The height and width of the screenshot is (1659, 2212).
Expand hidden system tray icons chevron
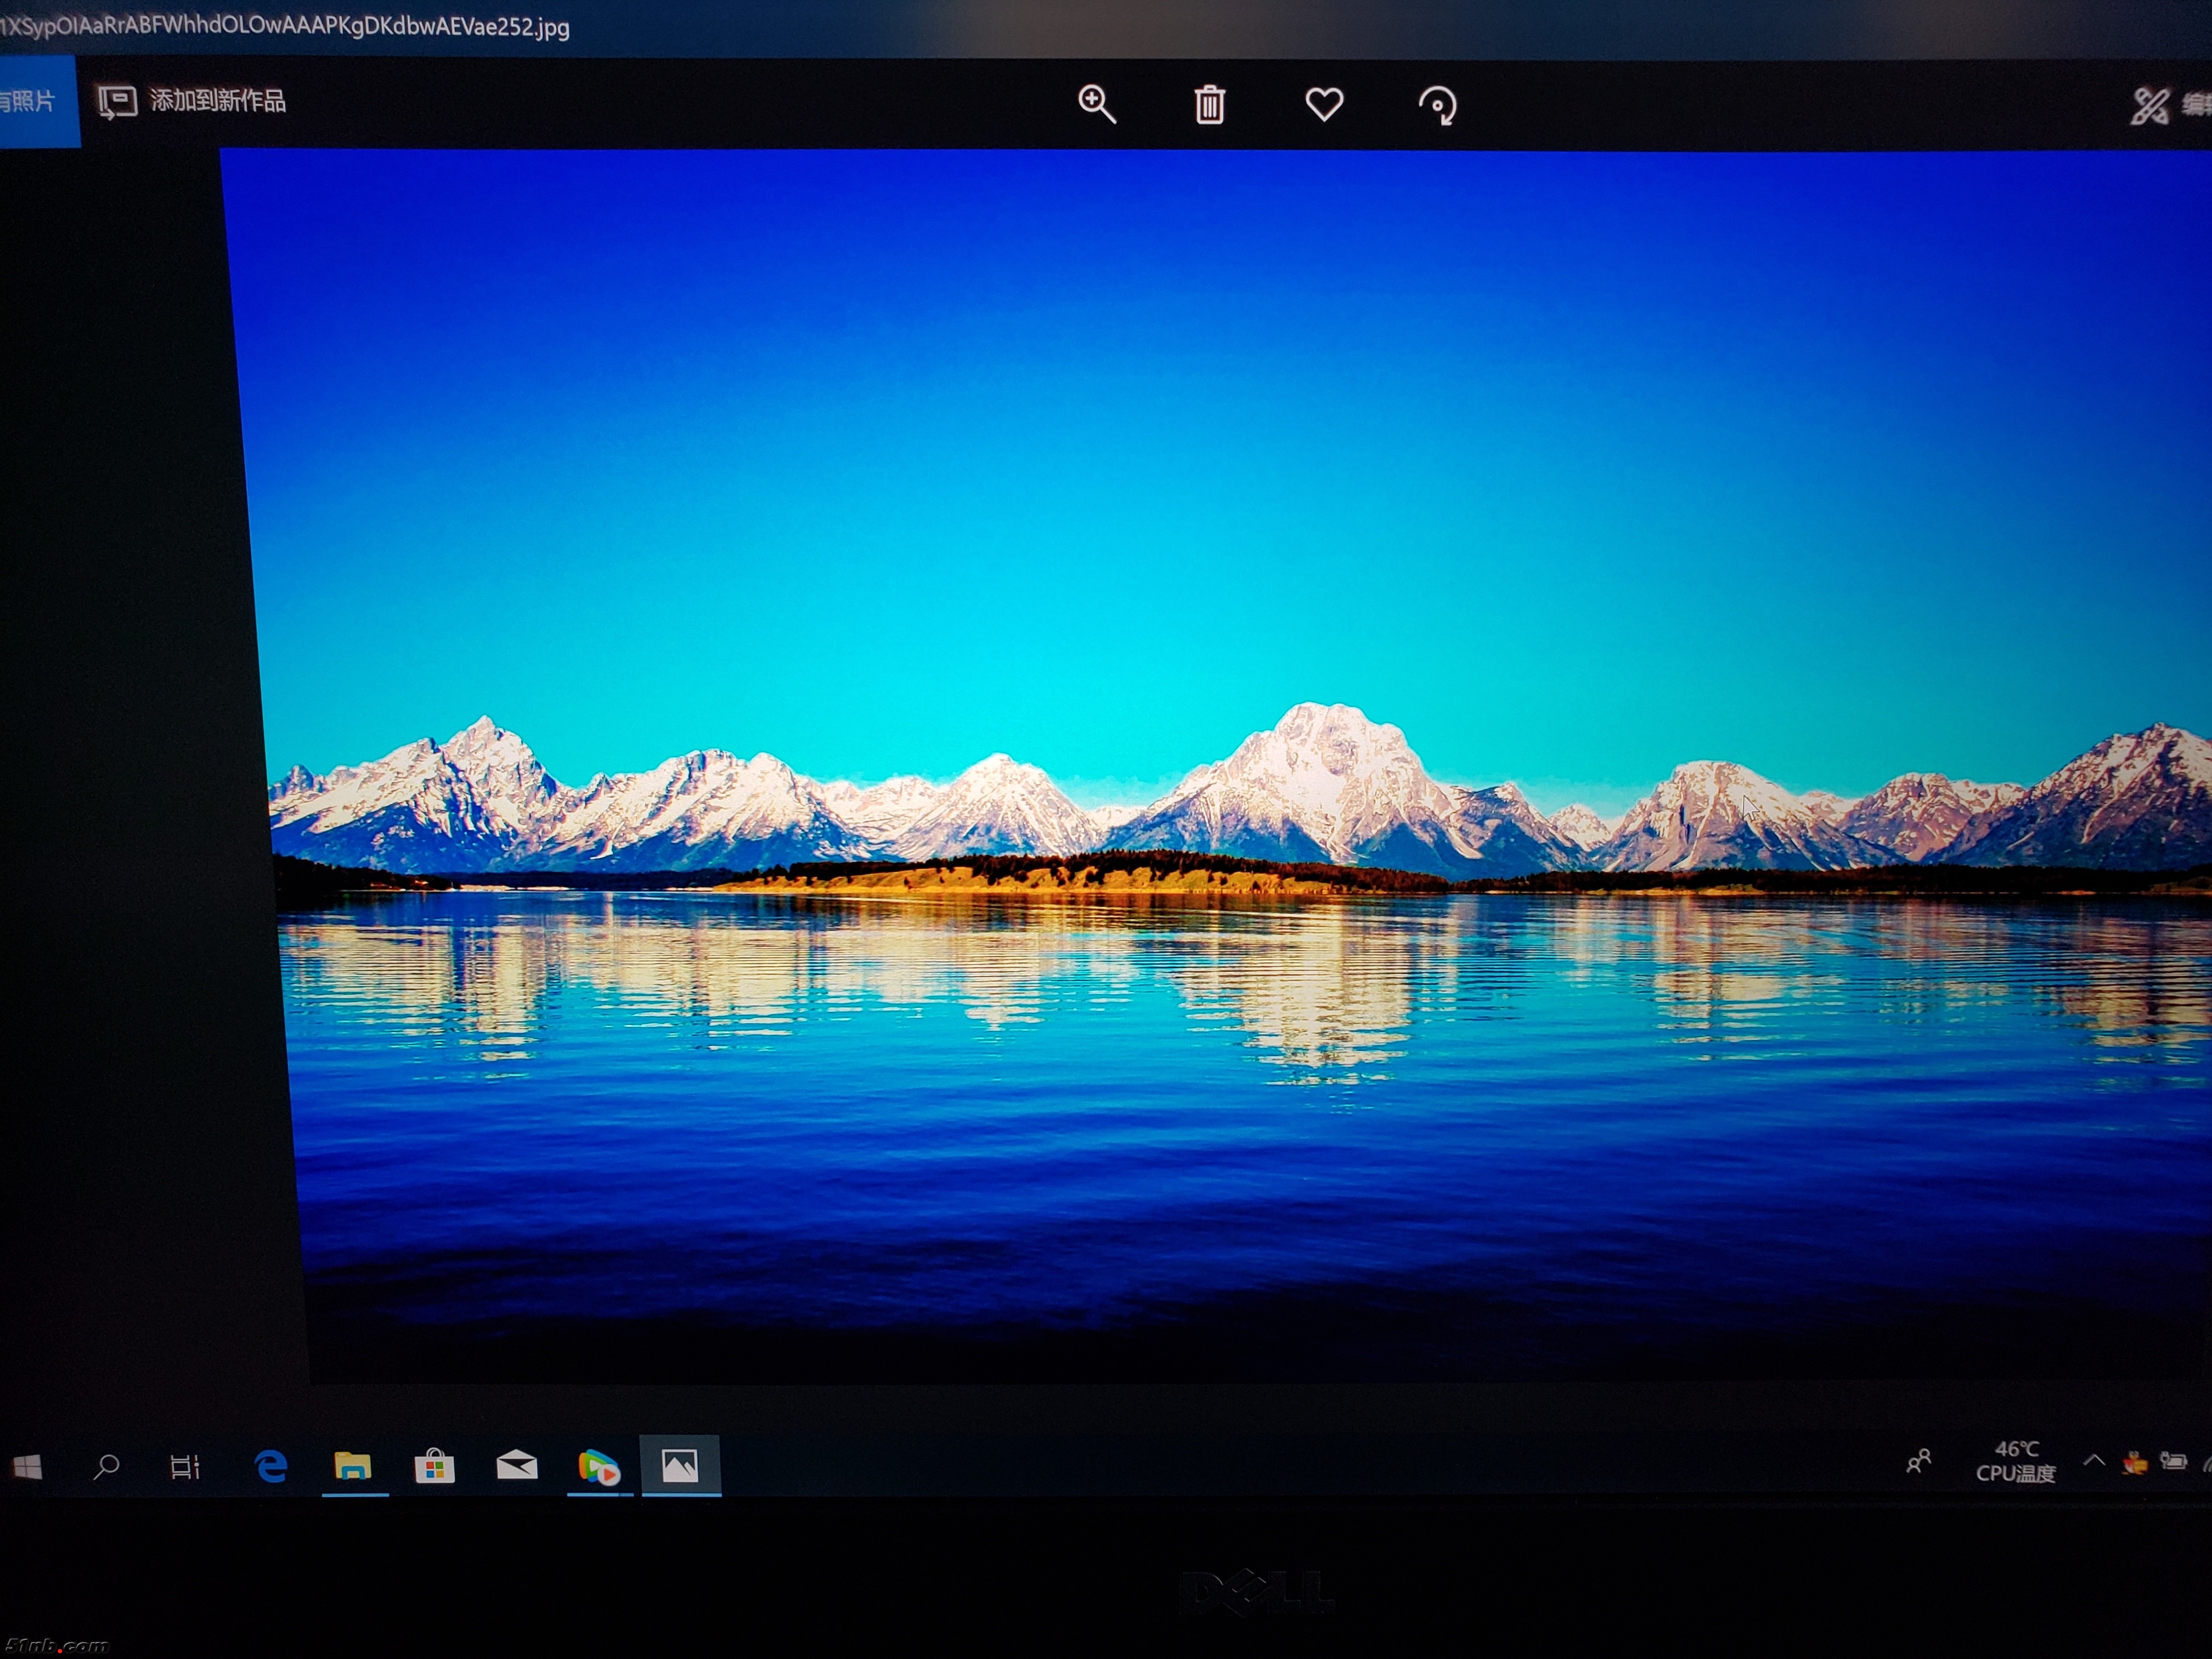(x=2093, y=1461)
